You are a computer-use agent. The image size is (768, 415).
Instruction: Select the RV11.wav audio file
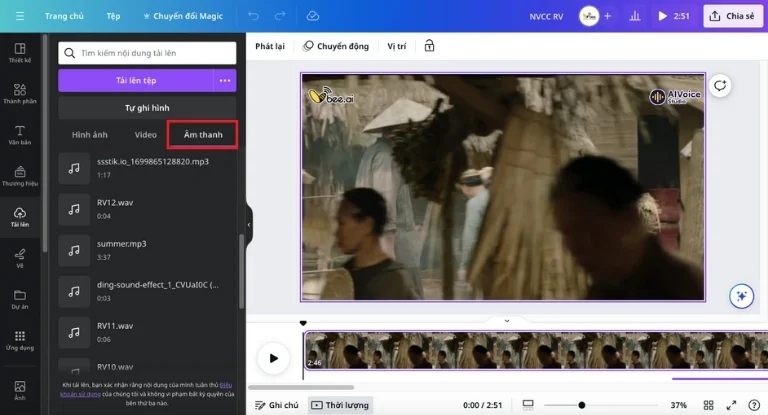pyautogui.click(x=147, y=333)
